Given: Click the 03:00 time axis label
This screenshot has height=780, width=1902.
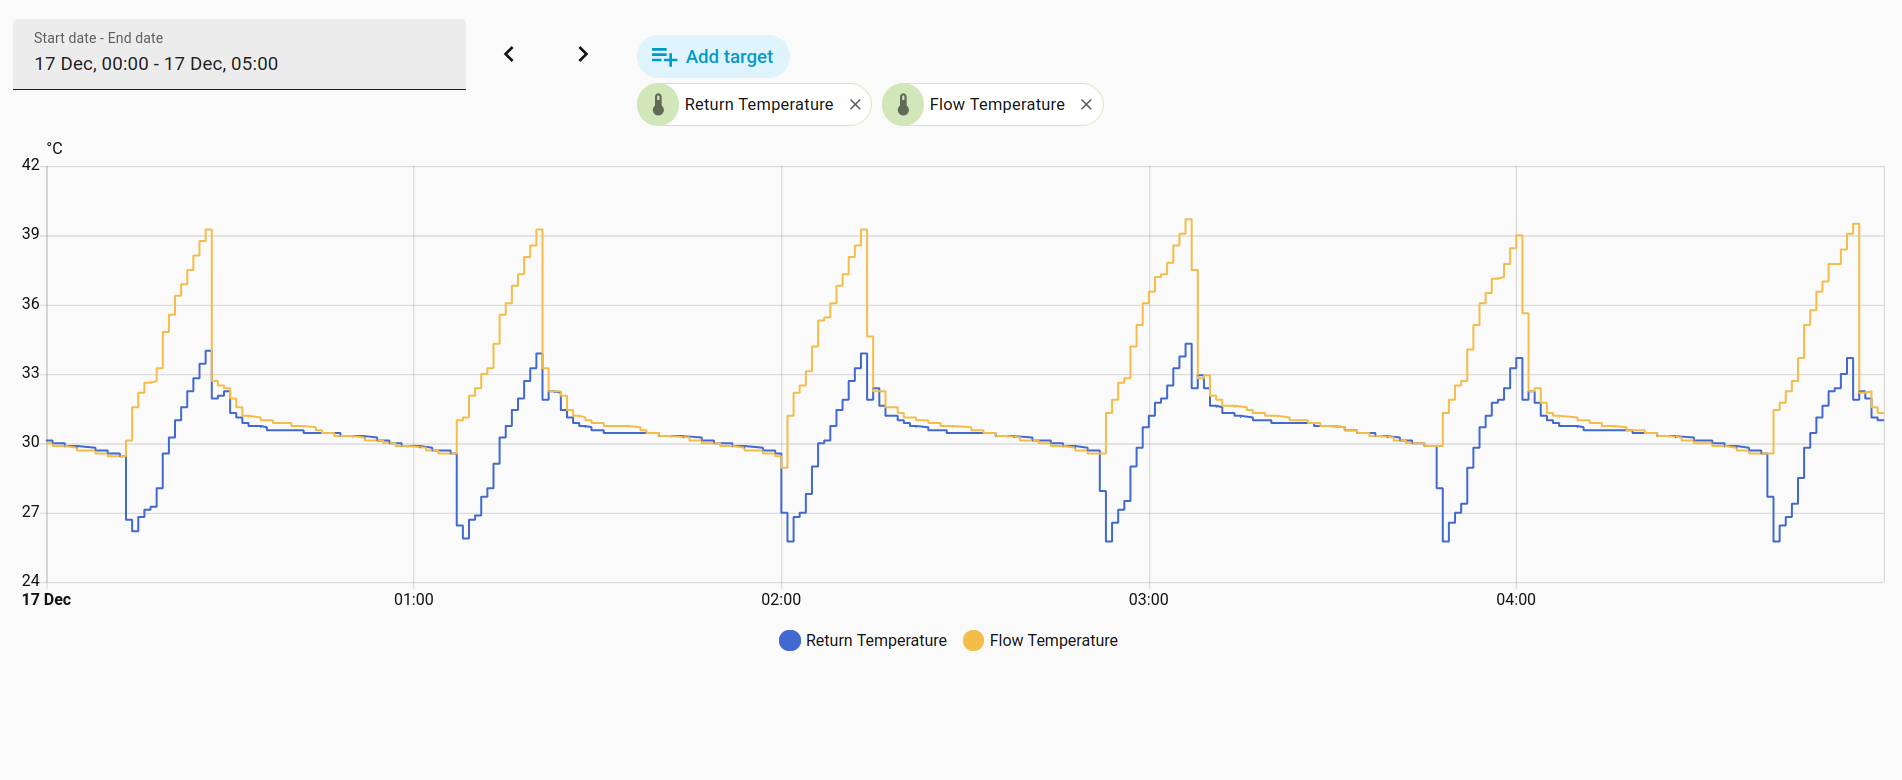Looking at the screenshot, I should click(x=1148, y=599).
